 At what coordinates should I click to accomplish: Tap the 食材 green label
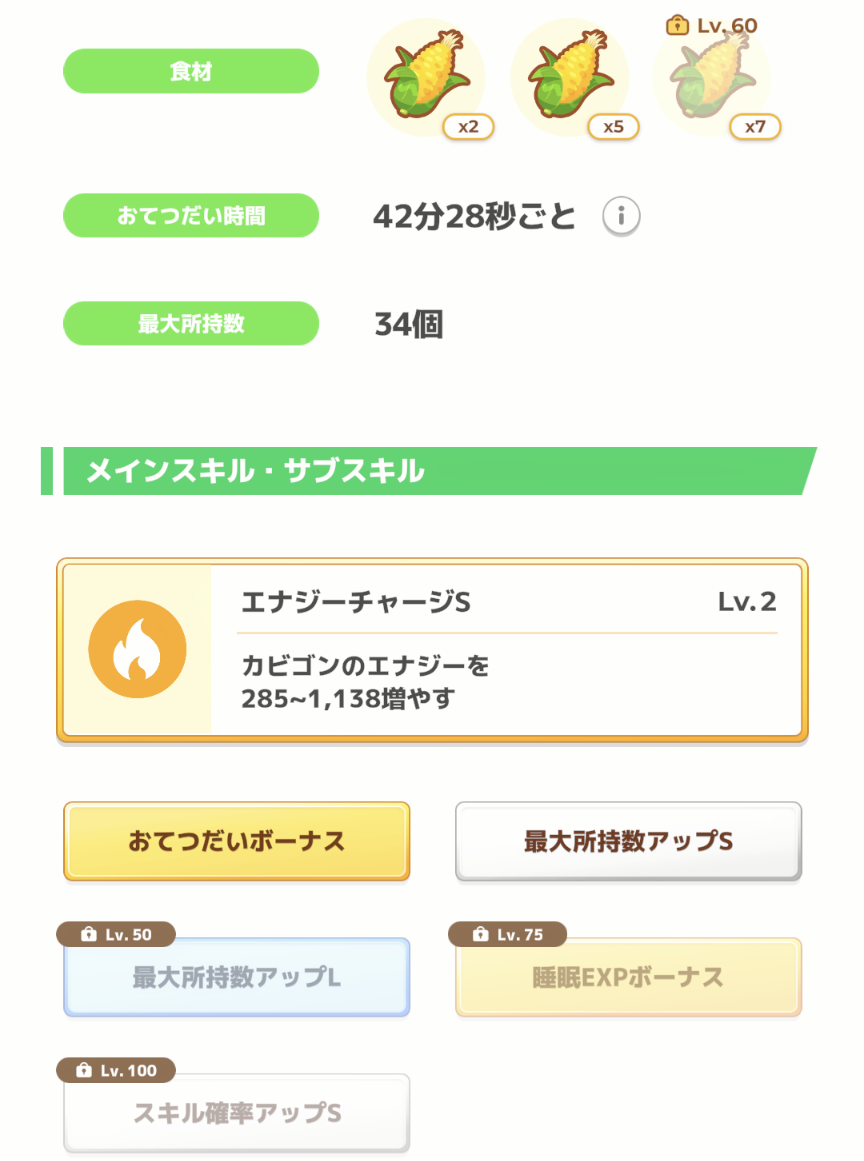(191, 71)
